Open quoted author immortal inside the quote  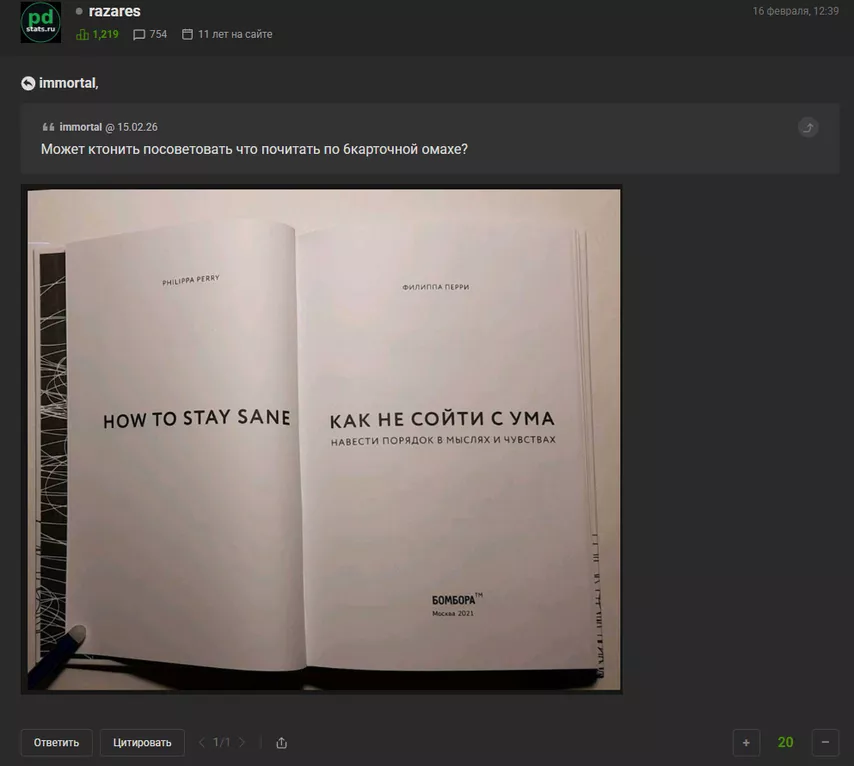[80, 127]
